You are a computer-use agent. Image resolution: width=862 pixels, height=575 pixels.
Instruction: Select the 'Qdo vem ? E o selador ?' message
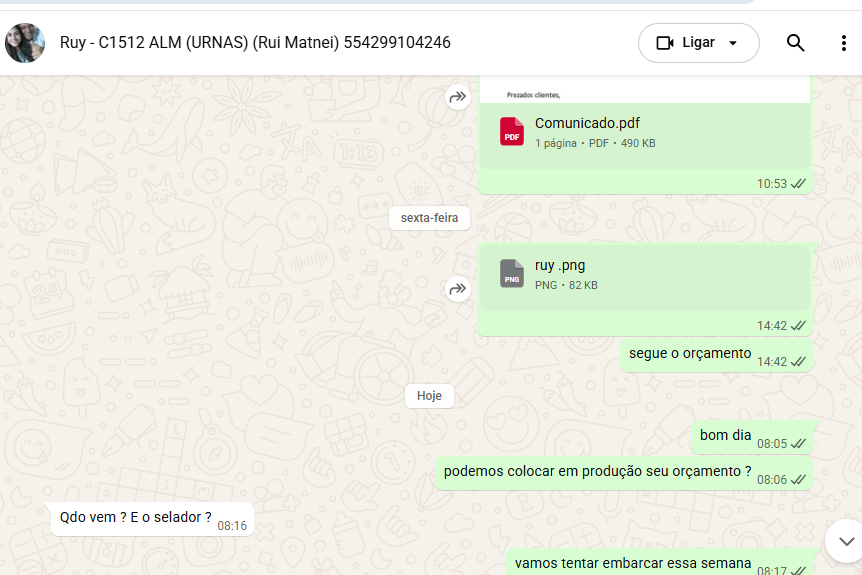click(x=152, y=518)
